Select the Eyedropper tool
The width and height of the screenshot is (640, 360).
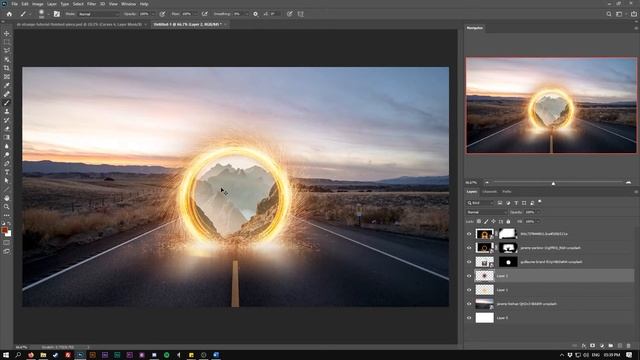click(x=7, y=85)
